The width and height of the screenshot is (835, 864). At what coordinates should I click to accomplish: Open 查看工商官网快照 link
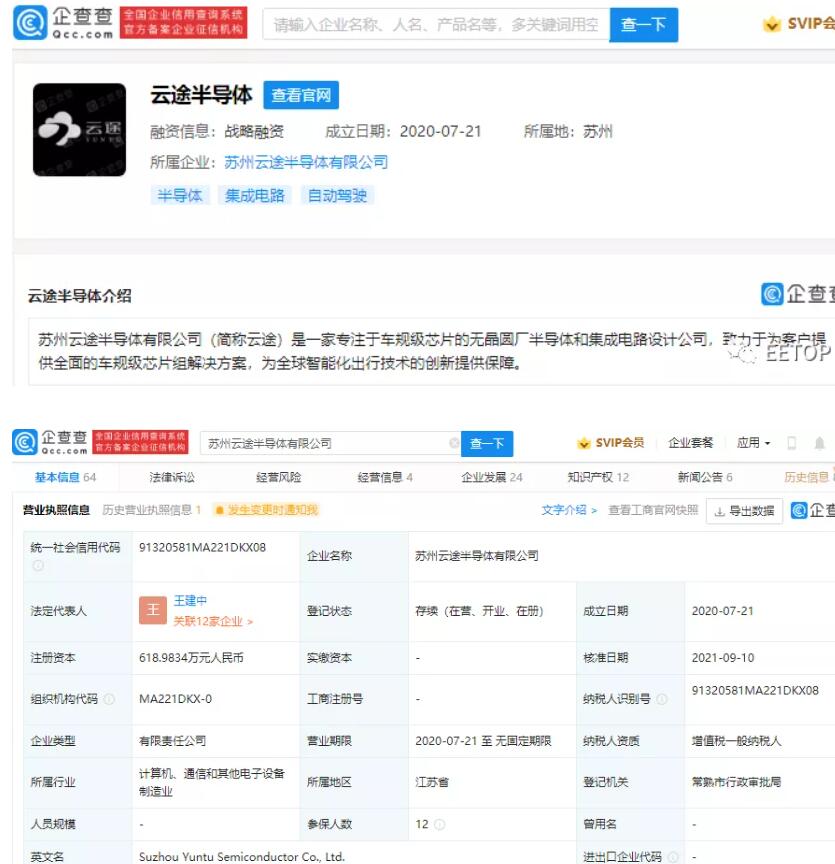coord(653,510)
